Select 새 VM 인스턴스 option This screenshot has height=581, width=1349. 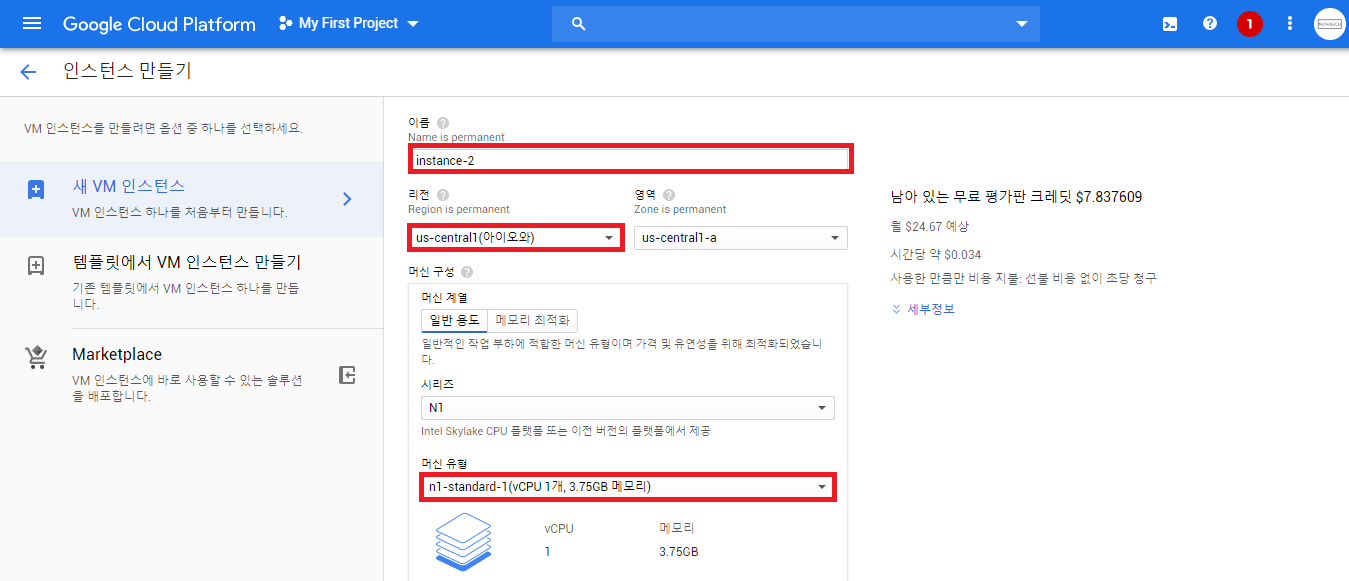coord(191,199)
